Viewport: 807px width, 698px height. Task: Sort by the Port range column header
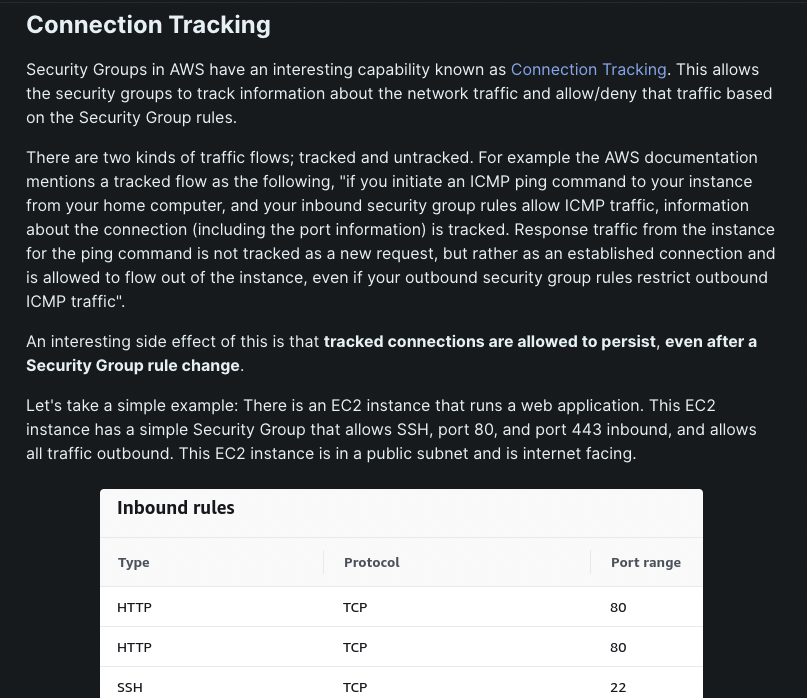[x=645, y=562]
